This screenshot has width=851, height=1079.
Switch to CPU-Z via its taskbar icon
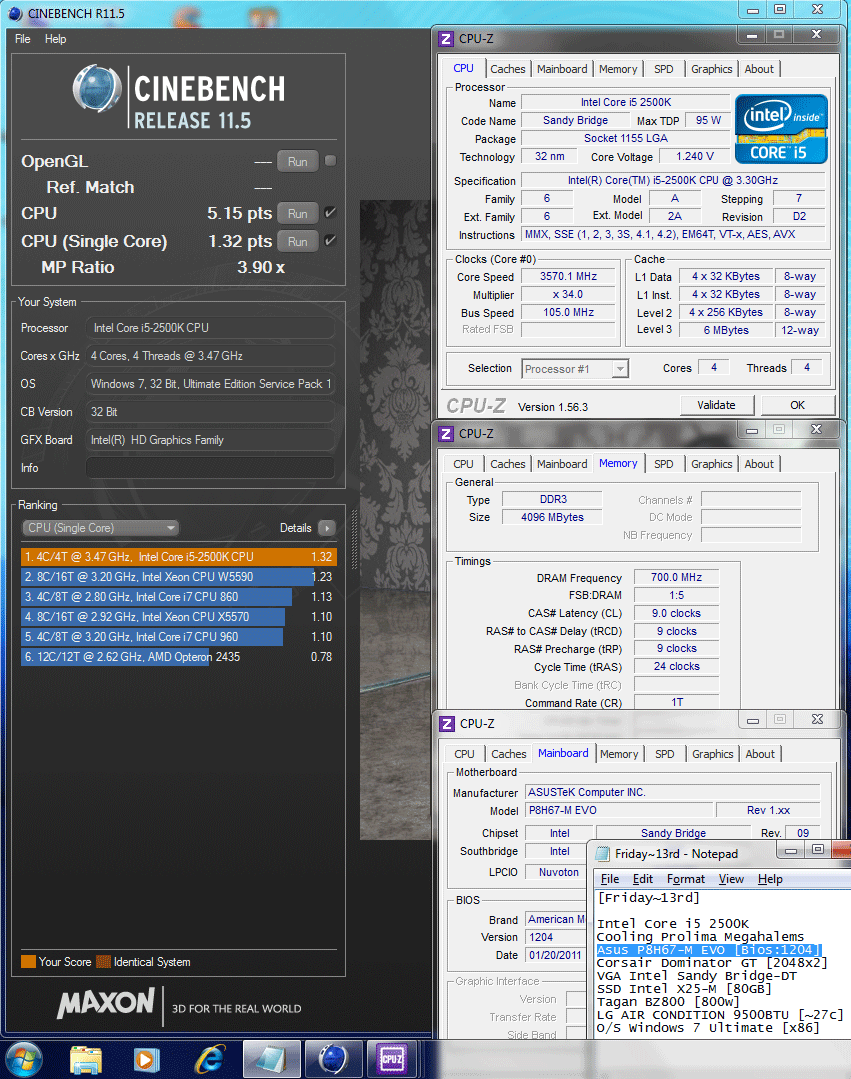click(394, 1060)
